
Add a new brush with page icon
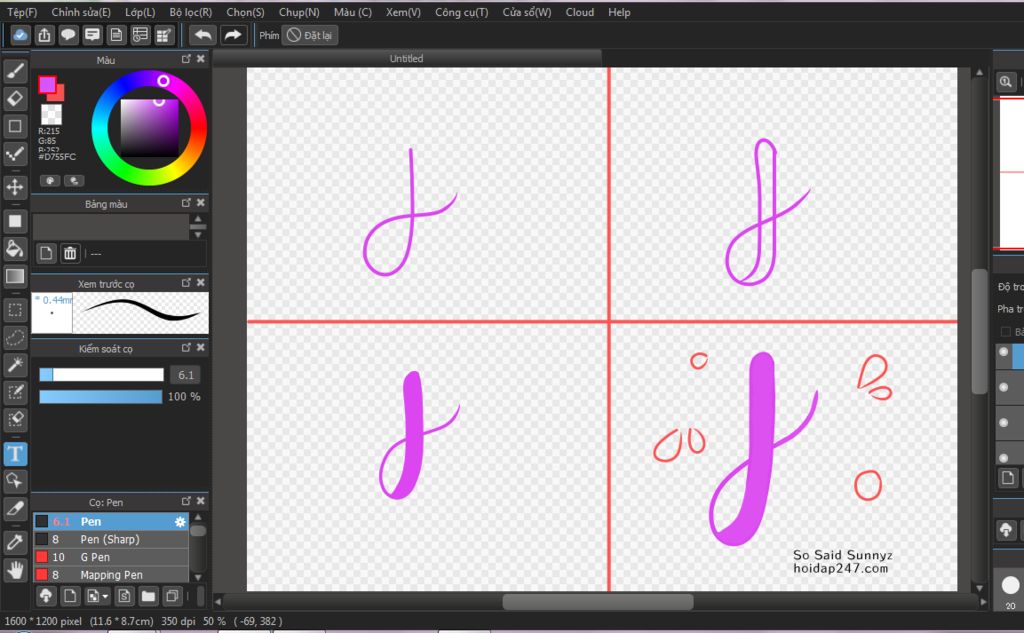pos(70,596)
